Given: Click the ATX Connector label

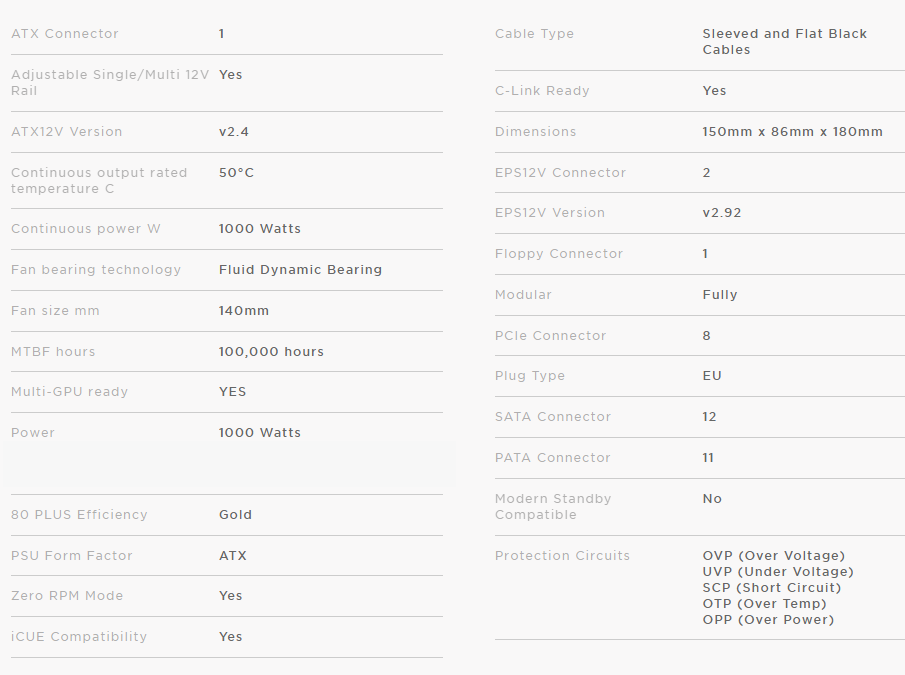Looking at the screenshot, I should [65, 34].
